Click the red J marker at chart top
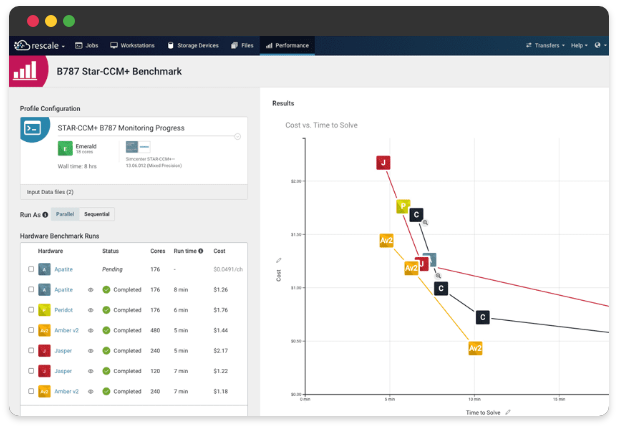The image size is (618, 428). tap(382, 162)
